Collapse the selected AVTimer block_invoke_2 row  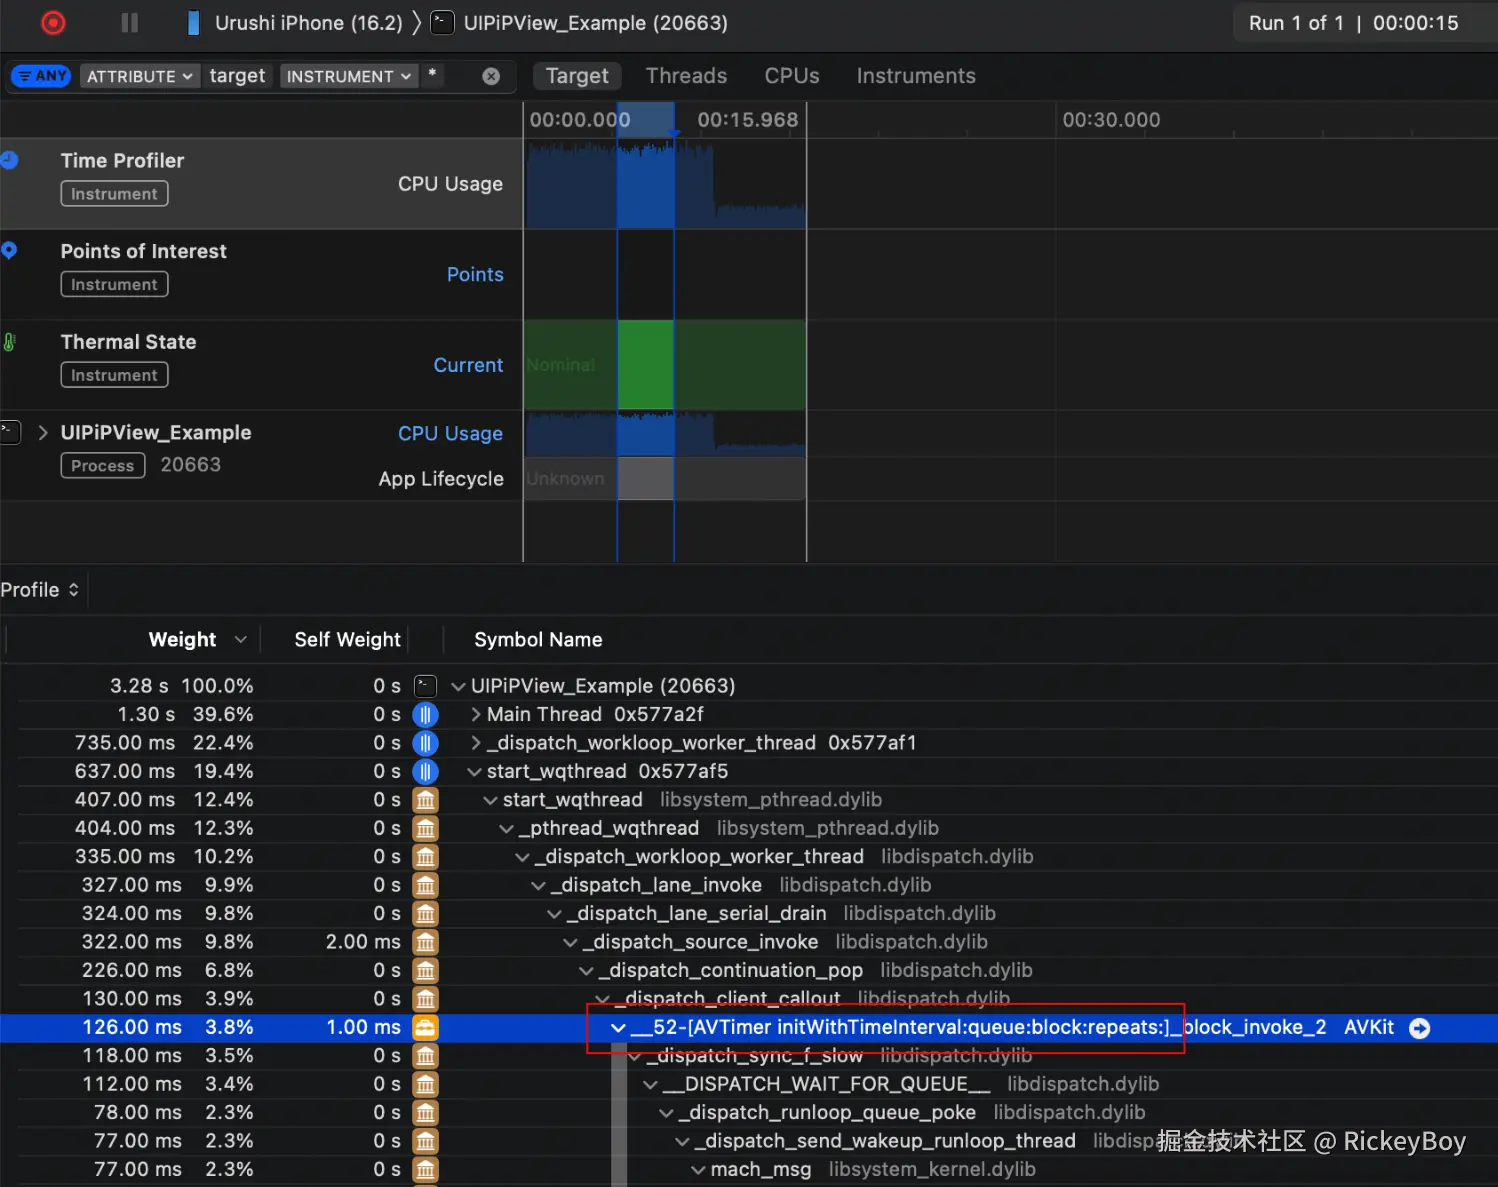coord(619,1027)
